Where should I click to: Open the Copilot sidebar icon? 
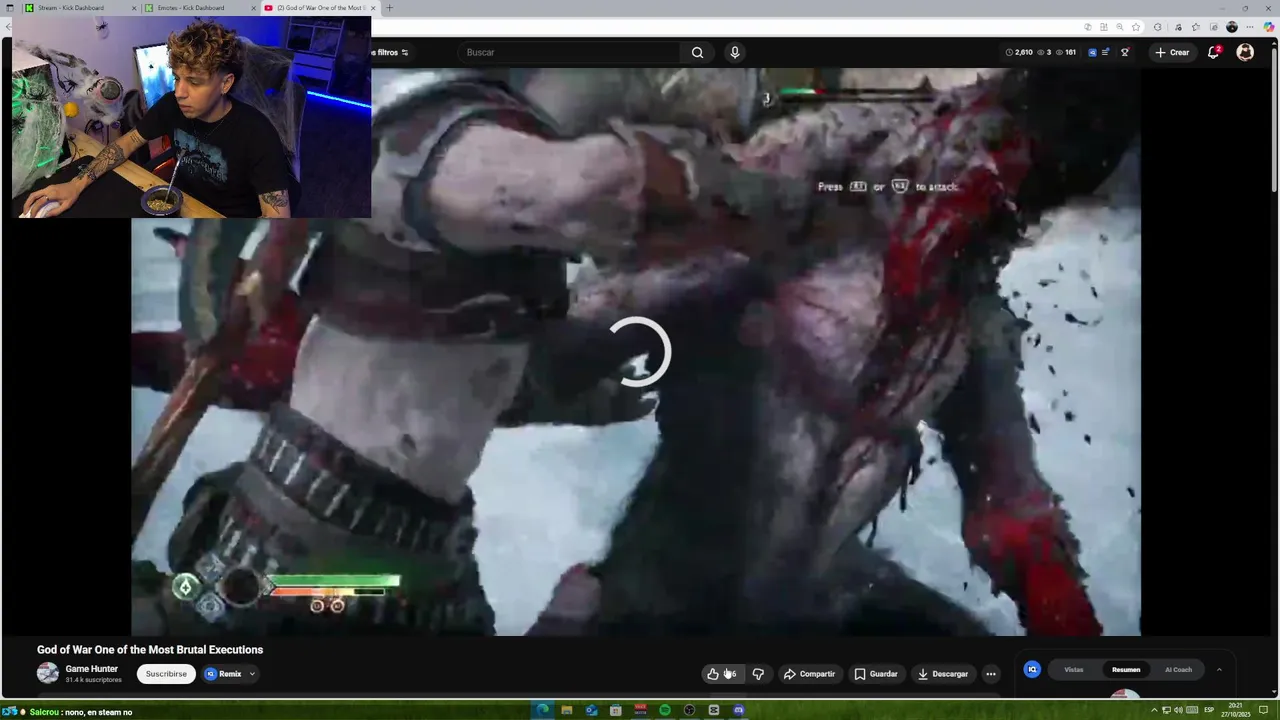tap(1269, 27)
